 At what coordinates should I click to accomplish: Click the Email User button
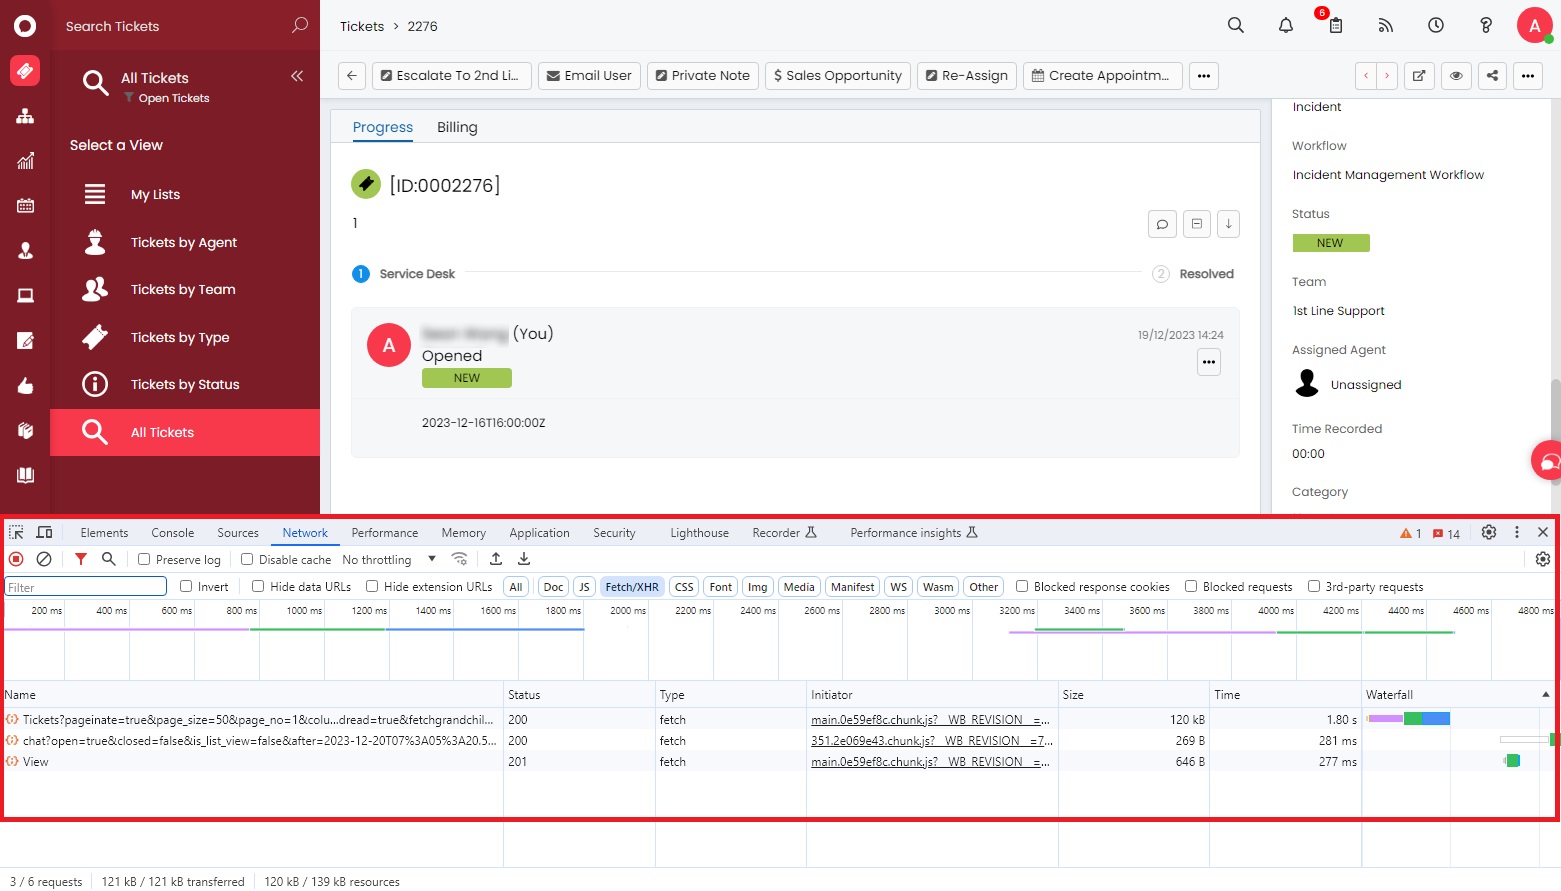tap(589, 76)
